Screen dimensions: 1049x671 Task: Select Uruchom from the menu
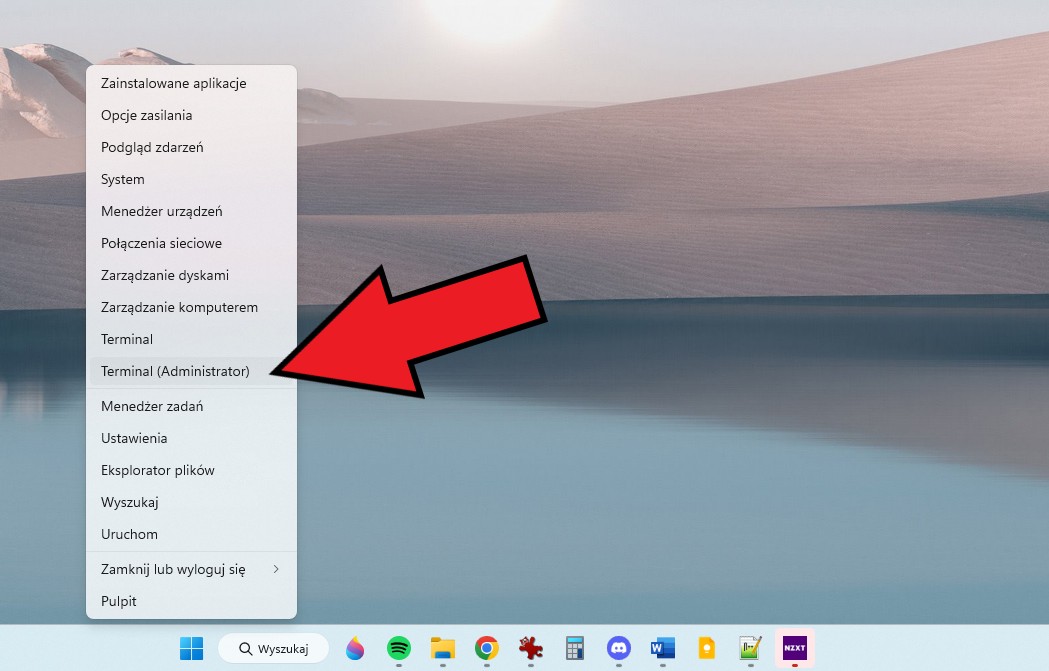[129, 534]
